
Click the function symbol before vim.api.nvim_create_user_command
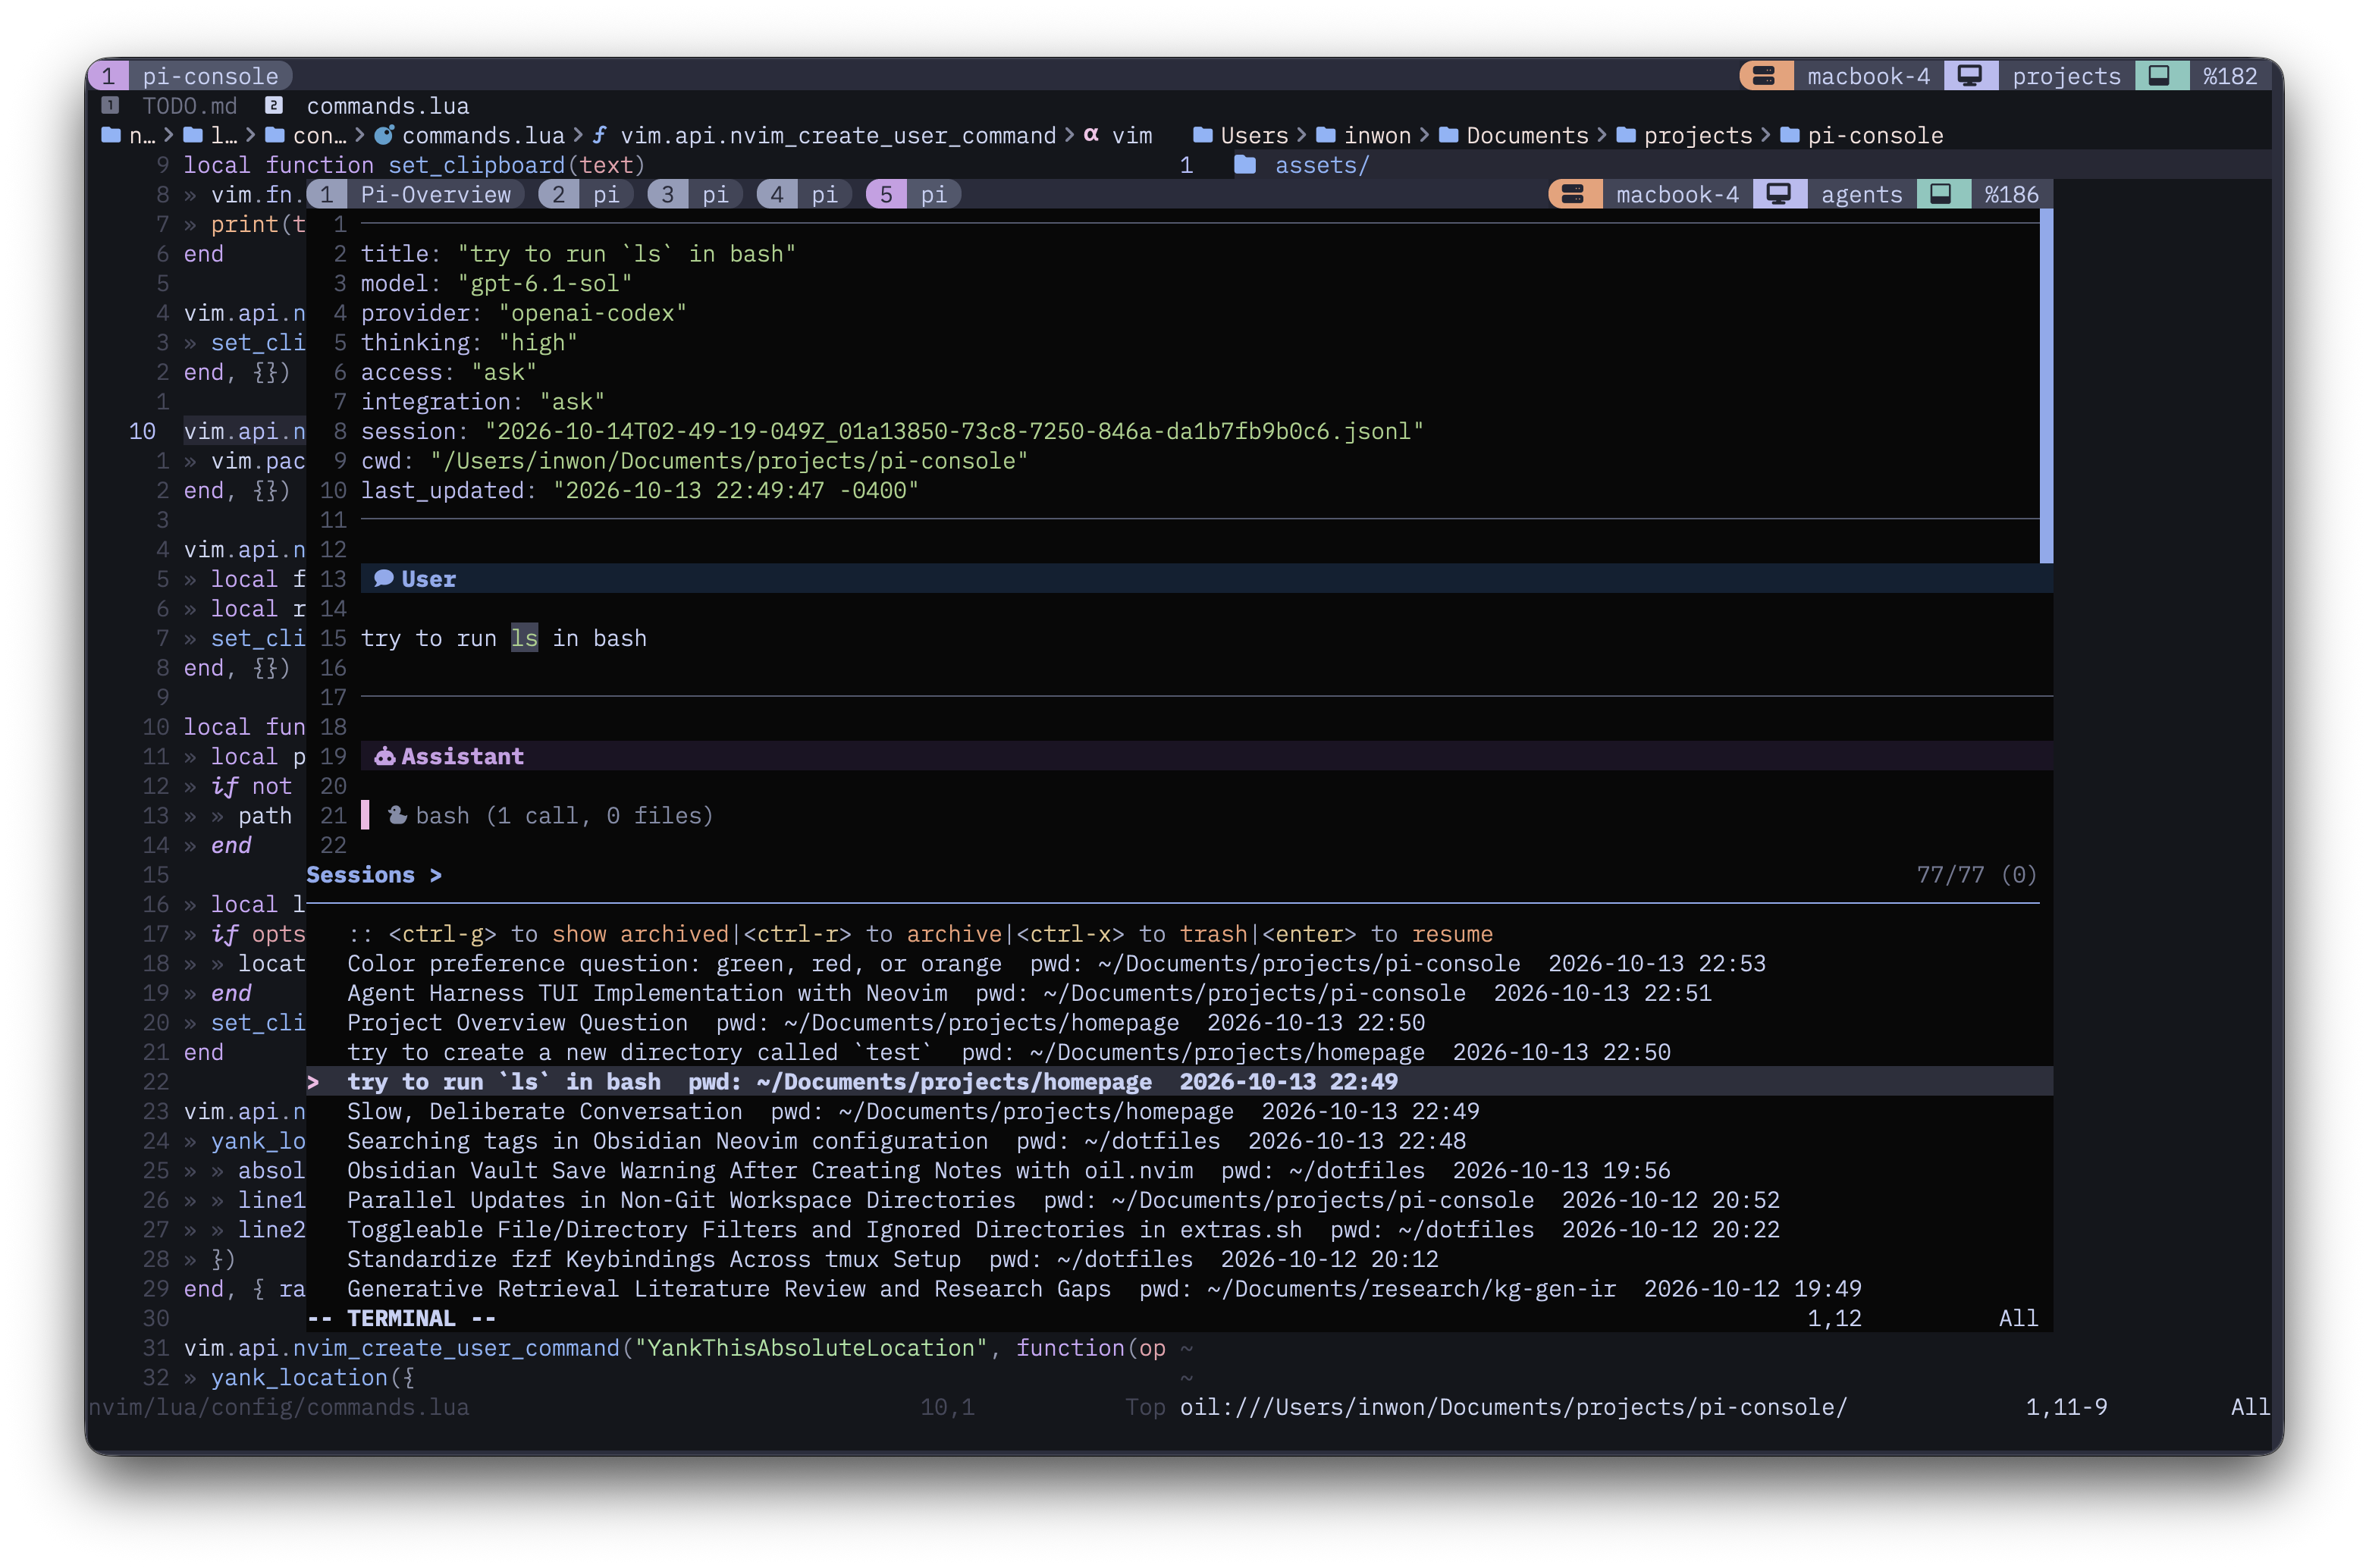(x=600, y=135)
